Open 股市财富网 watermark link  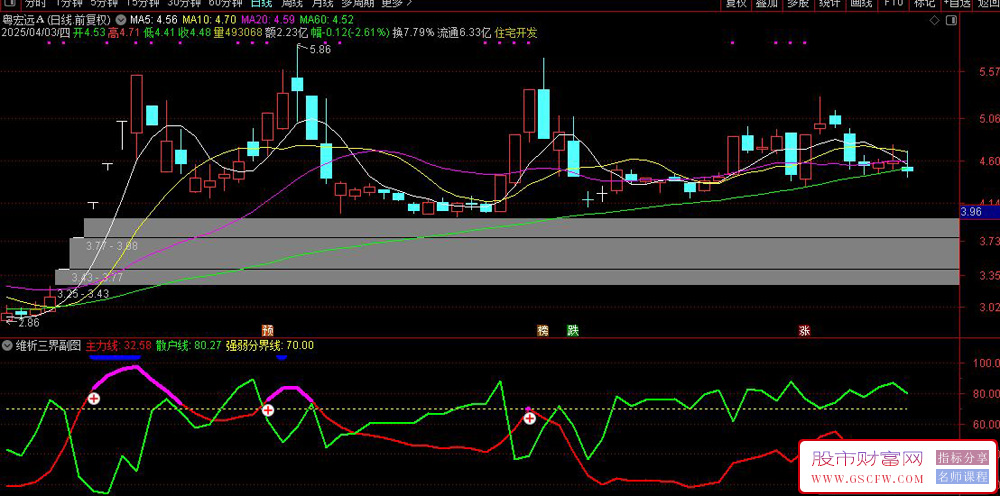click(866, 459)
